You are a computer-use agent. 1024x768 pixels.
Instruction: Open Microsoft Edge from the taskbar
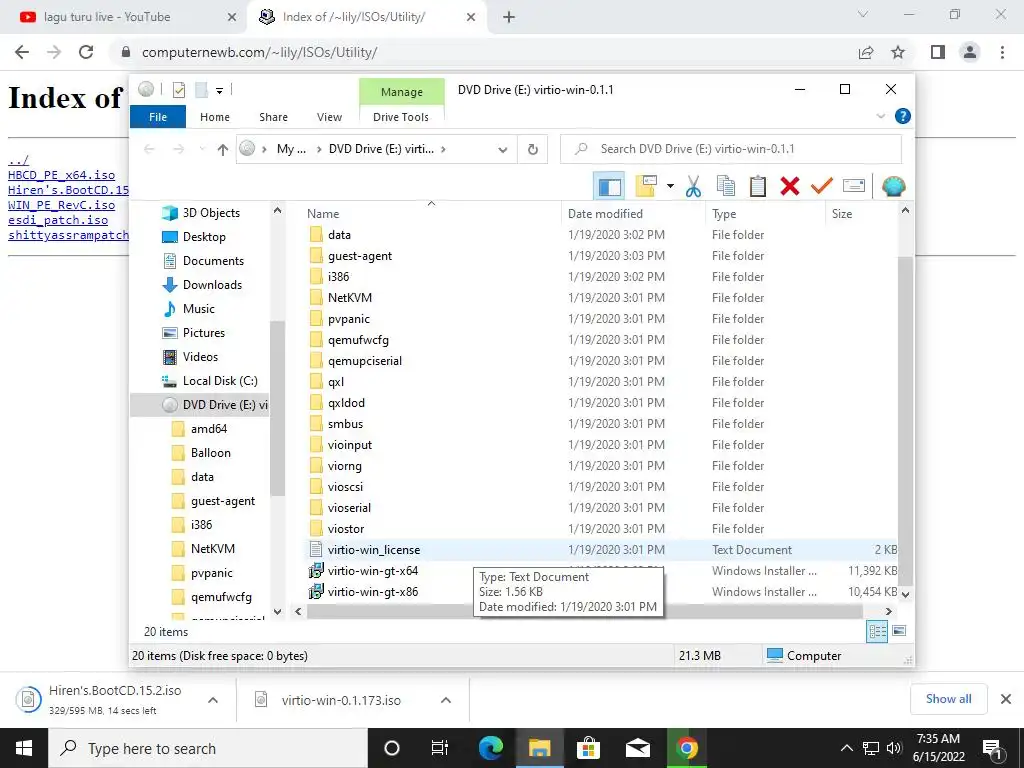[x=490, y=748]
